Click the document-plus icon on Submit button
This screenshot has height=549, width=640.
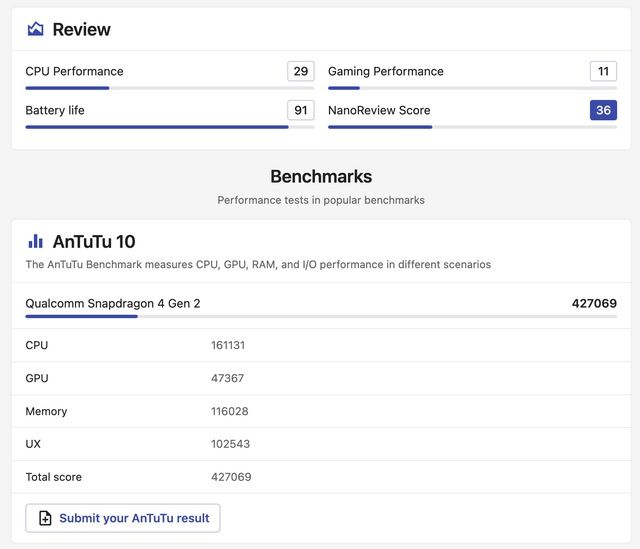pos(45,518)
